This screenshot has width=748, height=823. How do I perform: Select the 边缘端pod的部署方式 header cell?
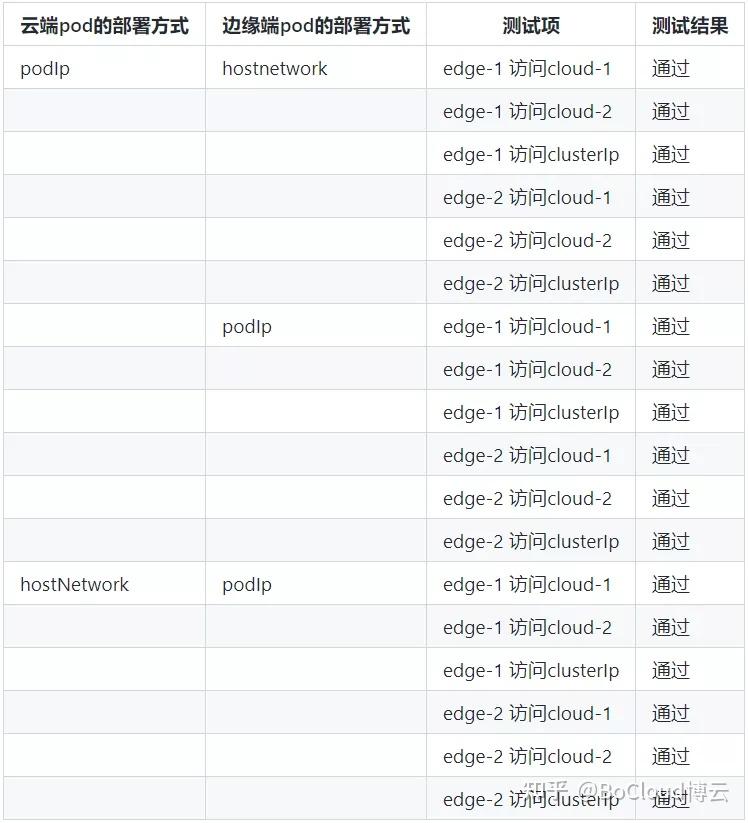tap(315, 26)
